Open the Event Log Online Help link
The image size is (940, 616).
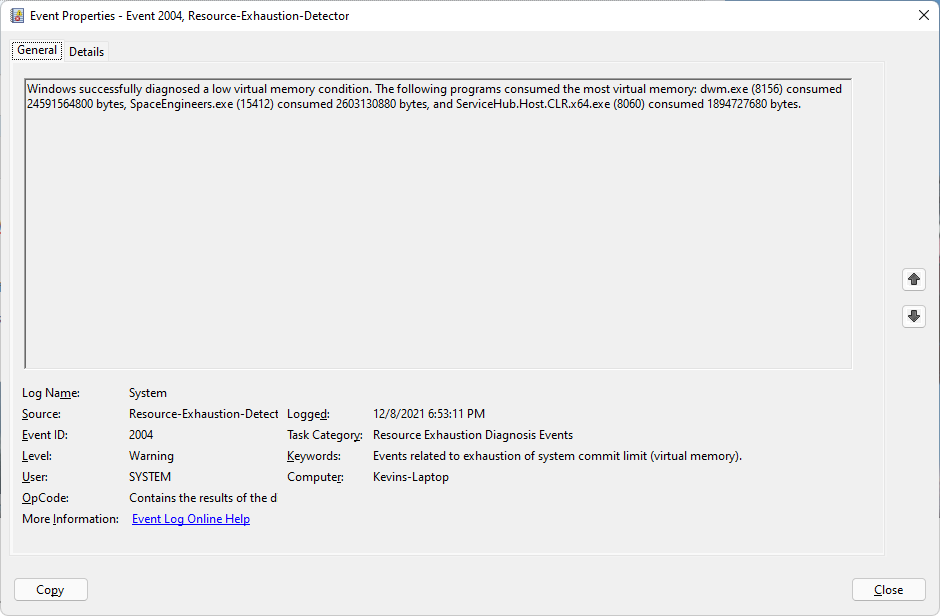click(191, 519)
